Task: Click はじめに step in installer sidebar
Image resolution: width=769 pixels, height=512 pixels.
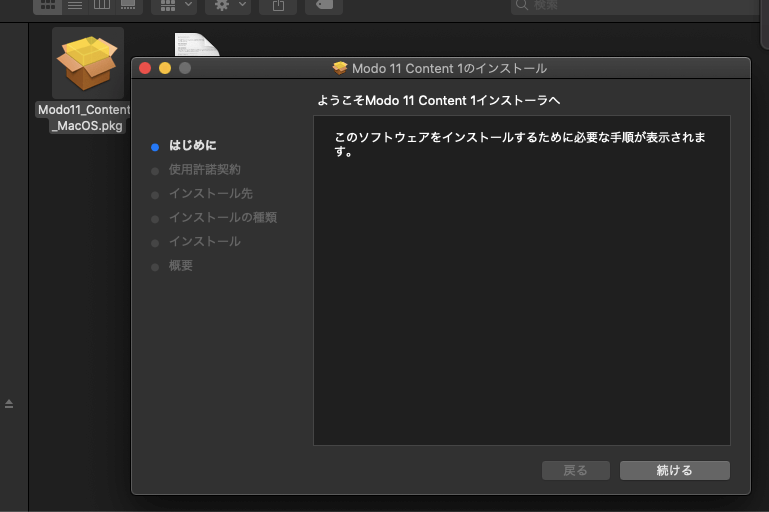Action: point(192,145)
